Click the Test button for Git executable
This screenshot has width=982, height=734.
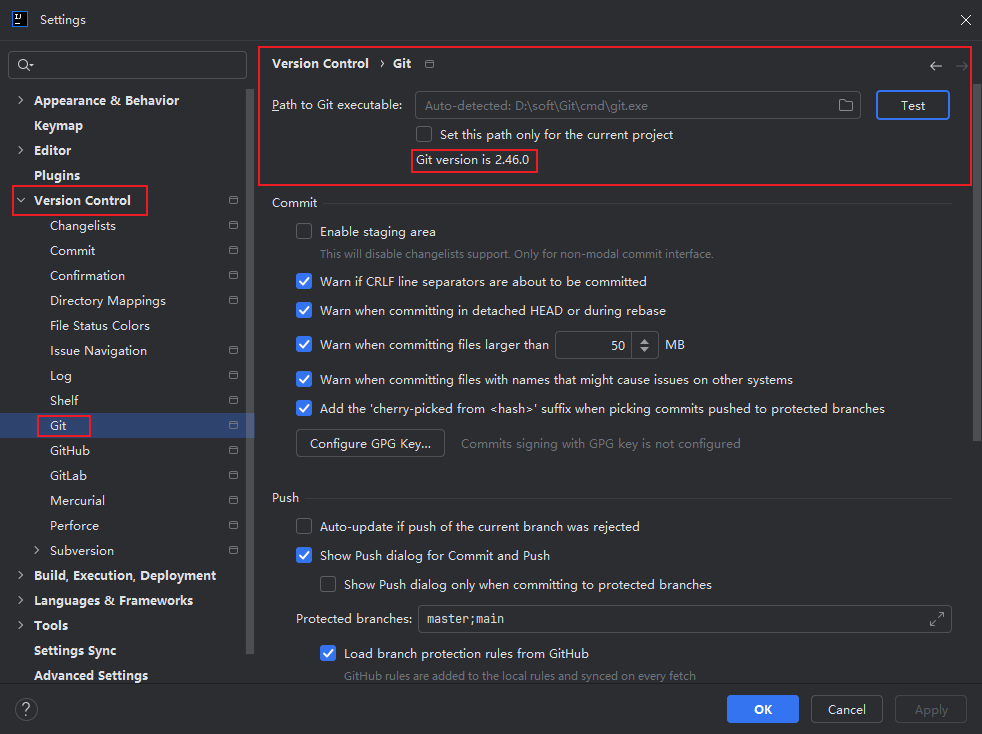[912, 105]
